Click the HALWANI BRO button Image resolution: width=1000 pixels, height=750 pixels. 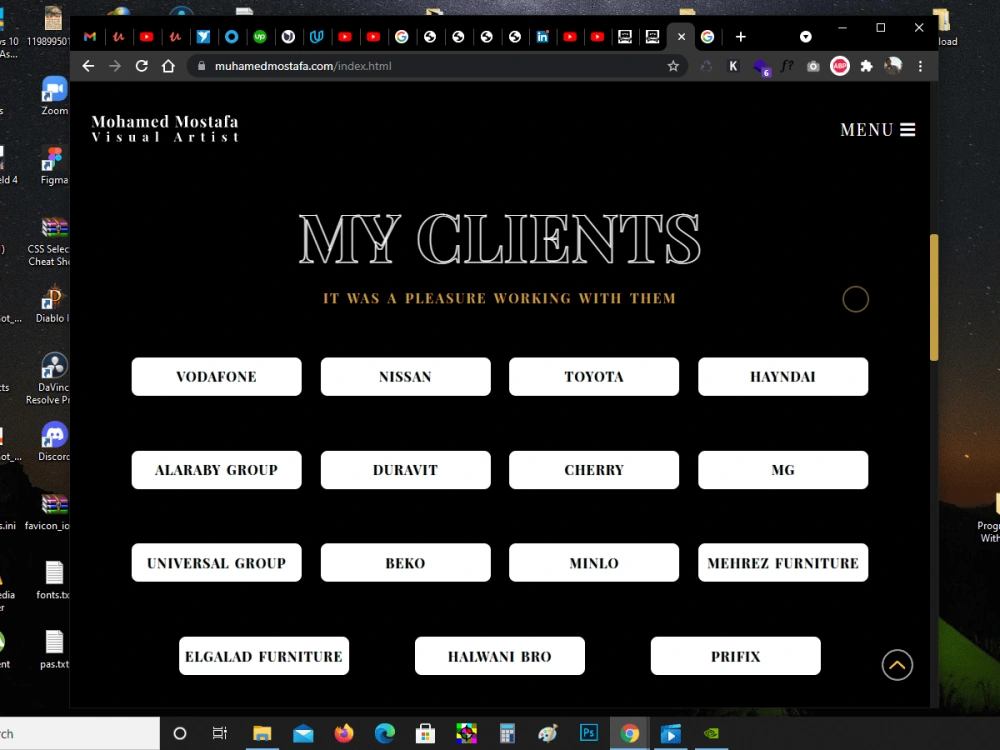pyautogui.click(x=500, y=656)
